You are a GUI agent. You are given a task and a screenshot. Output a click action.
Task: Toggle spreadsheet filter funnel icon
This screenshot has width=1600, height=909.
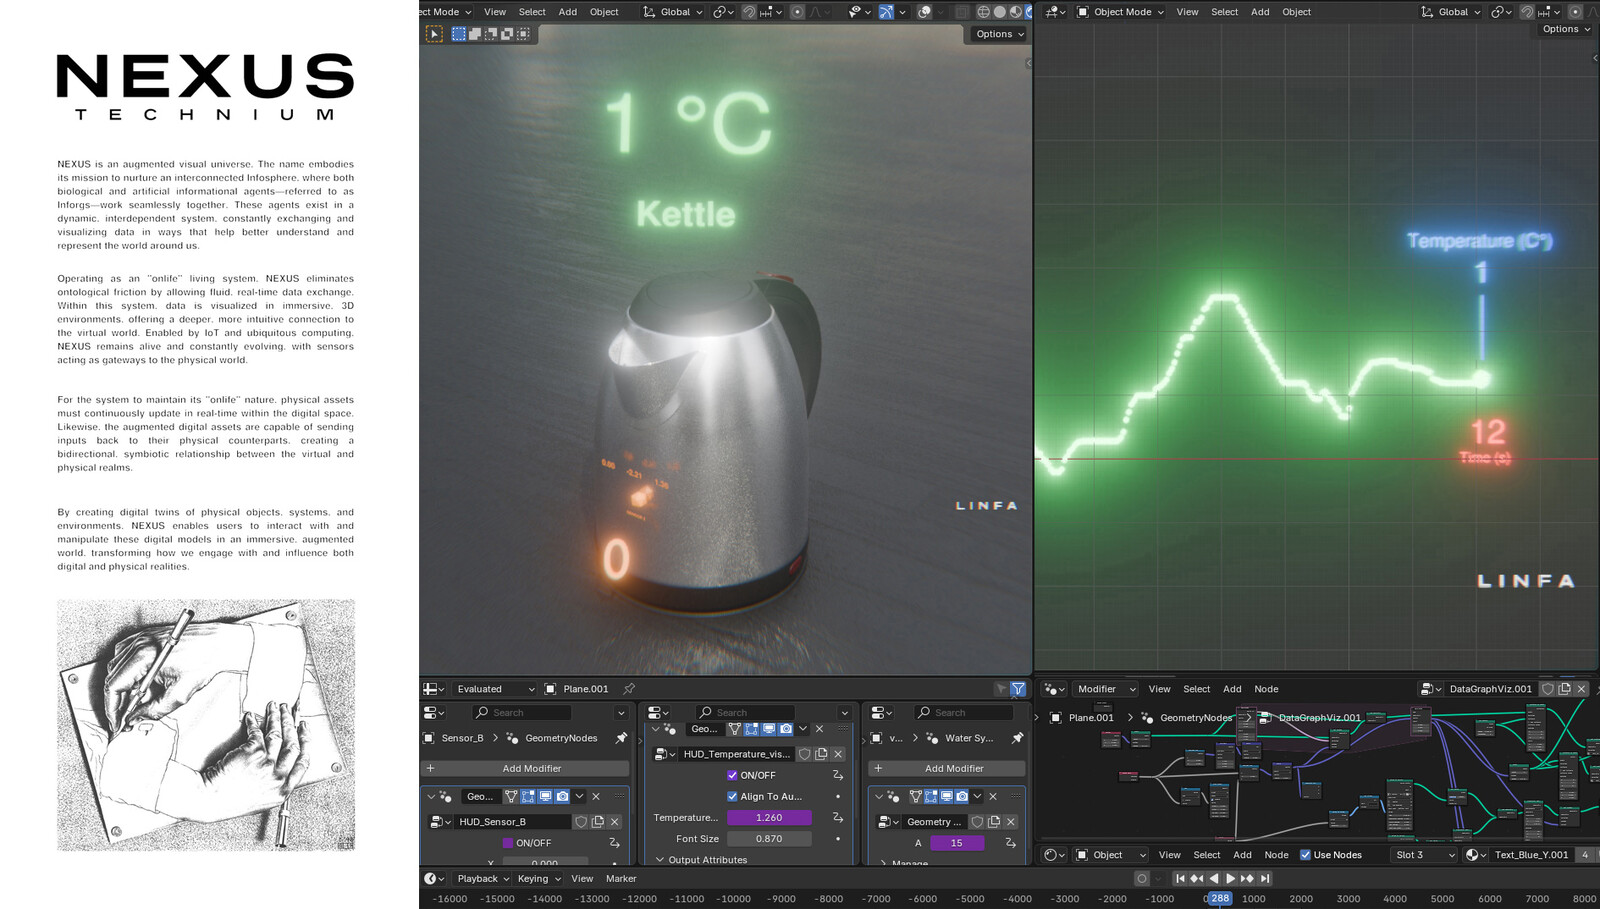[x=1018, y=689]
